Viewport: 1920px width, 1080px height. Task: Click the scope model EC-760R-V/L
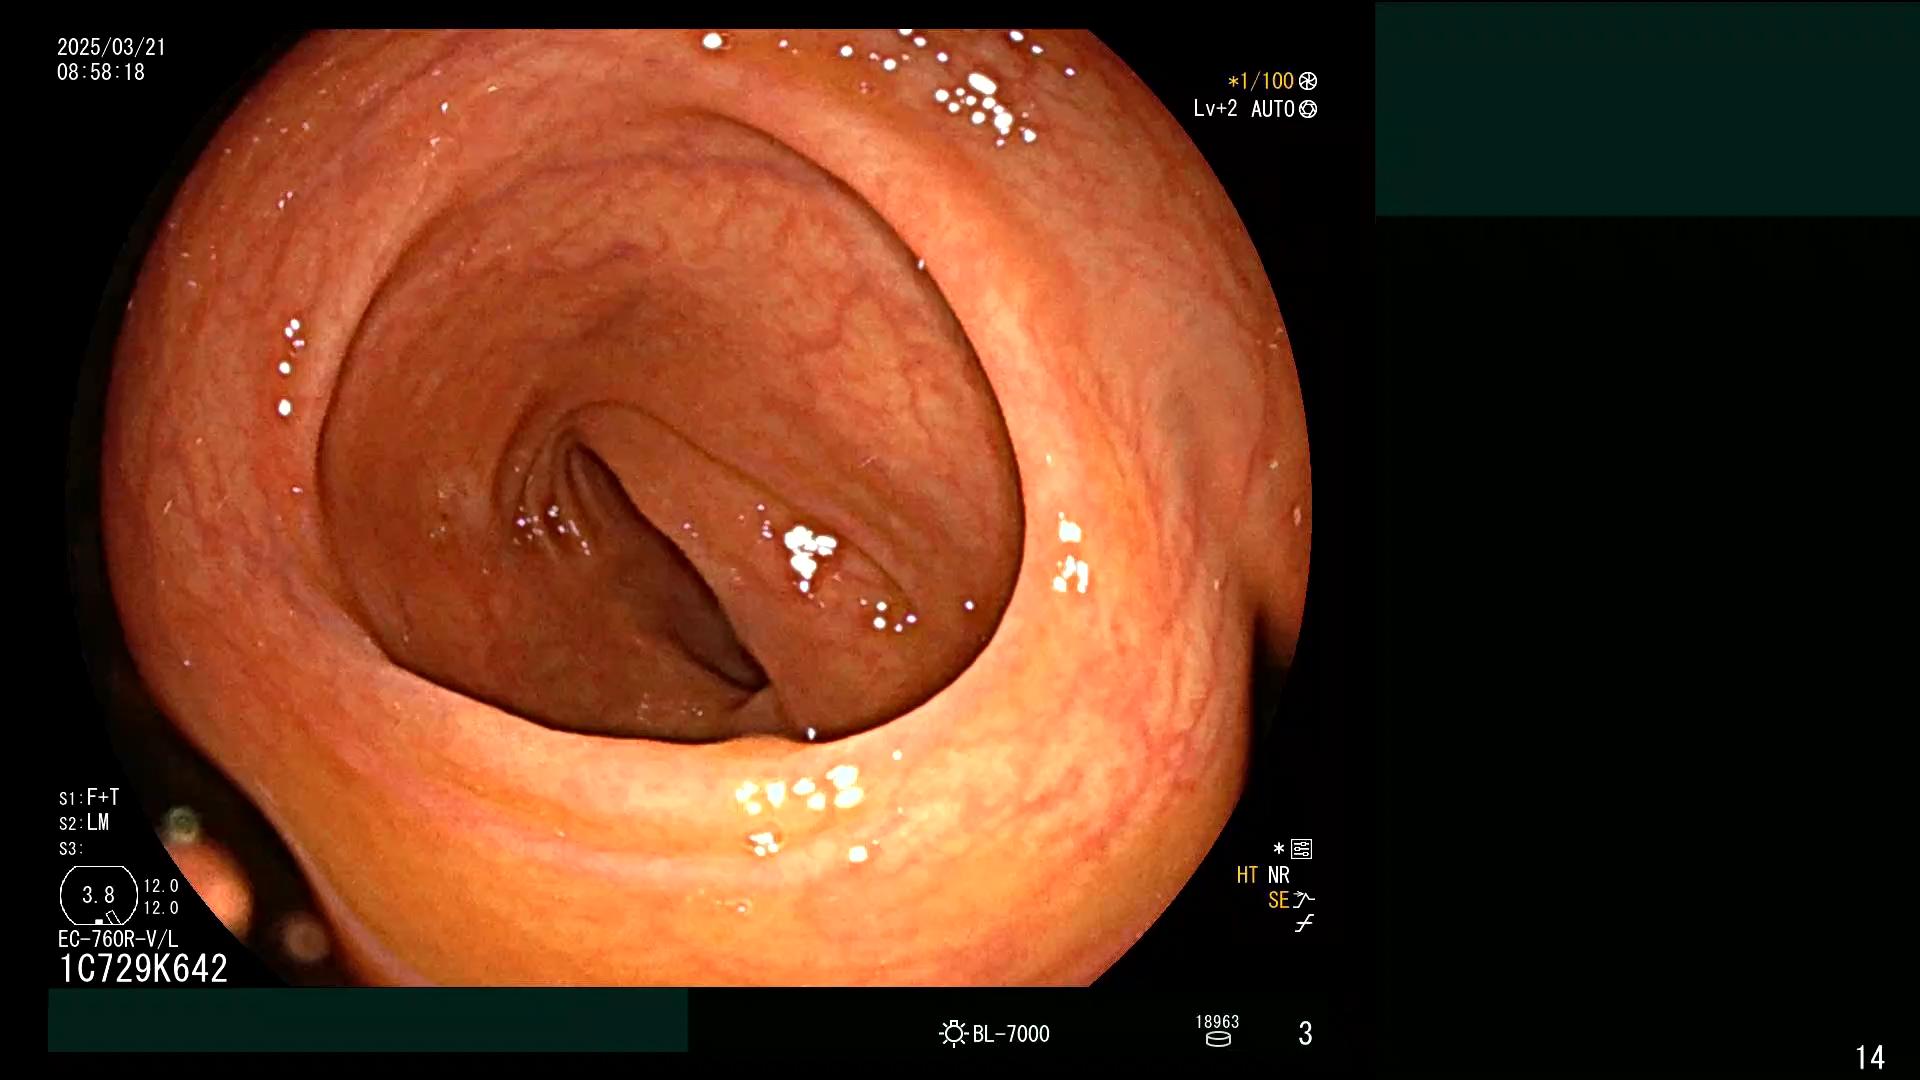pyautogui.click(x=118, y=939)
